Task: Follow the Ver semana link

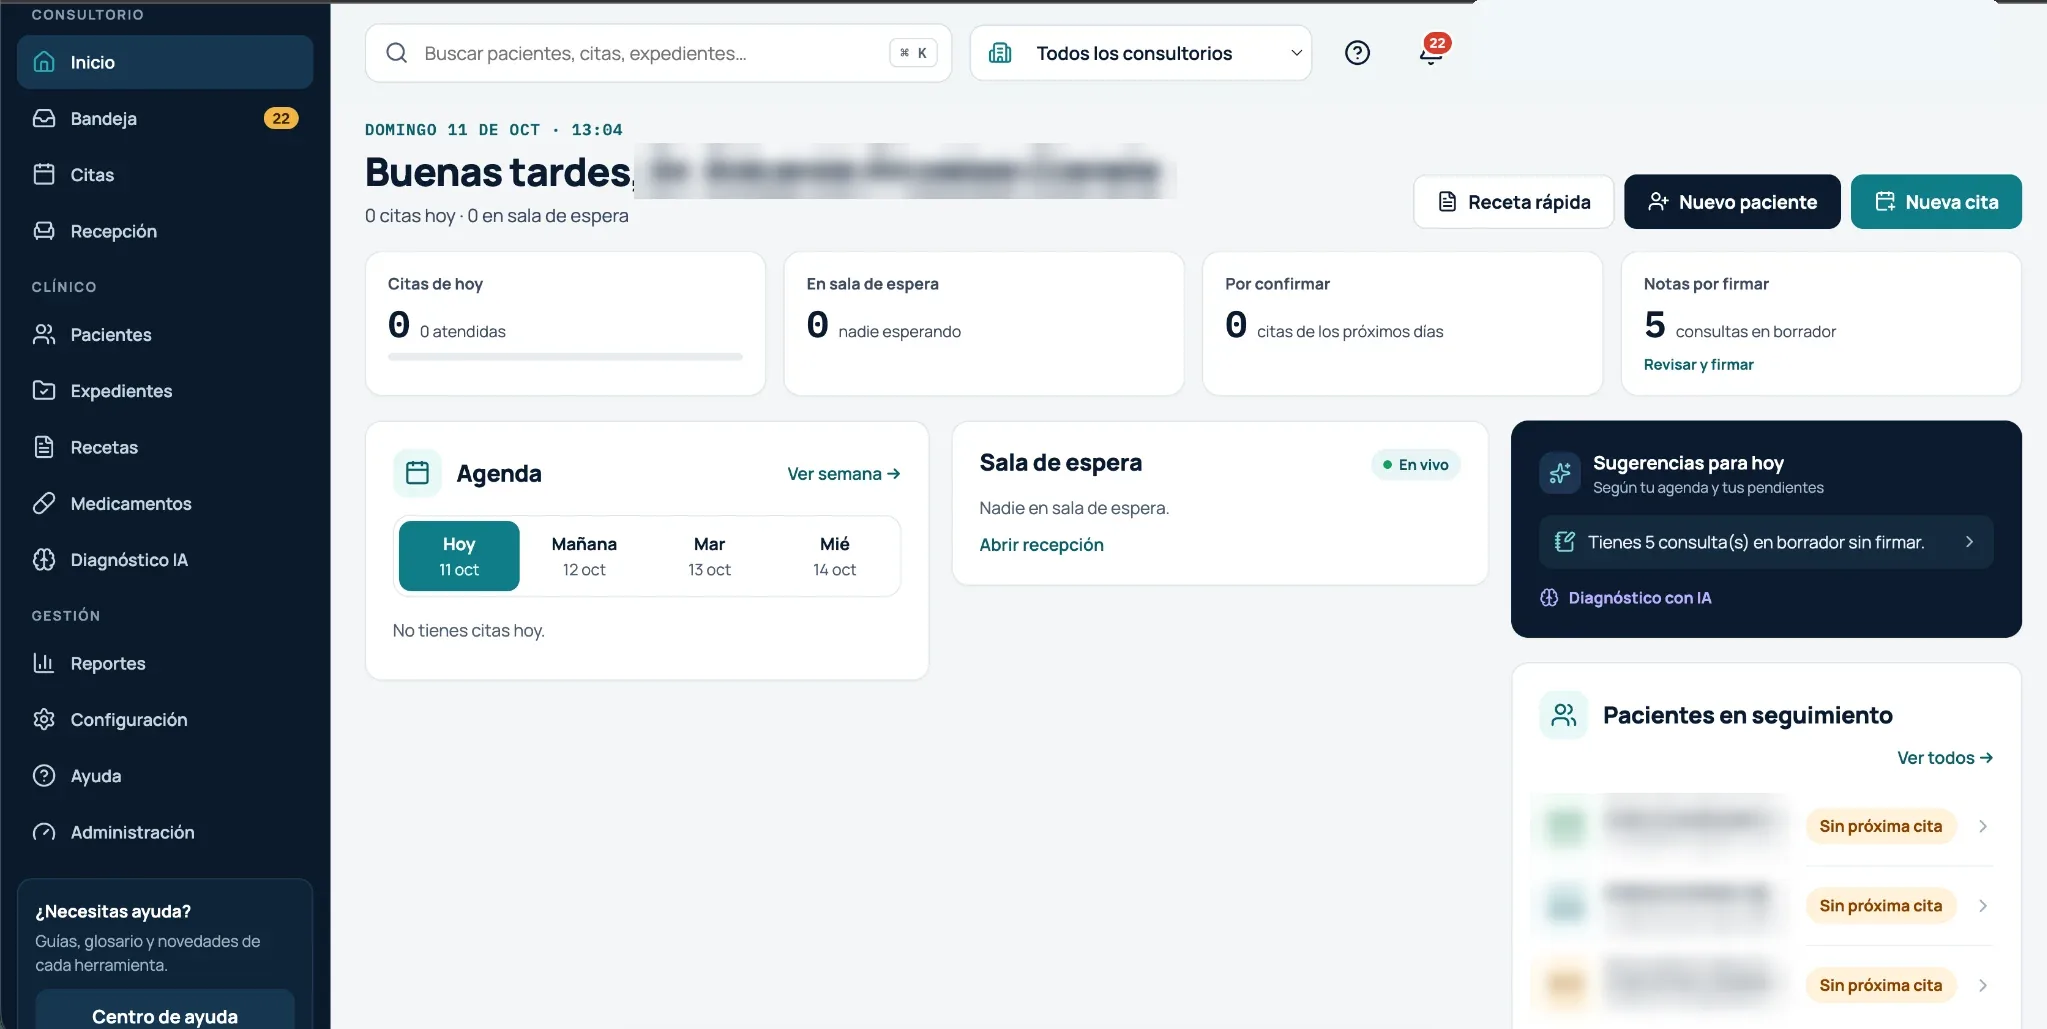Action: pyautogui.click(x=844, y=474)
